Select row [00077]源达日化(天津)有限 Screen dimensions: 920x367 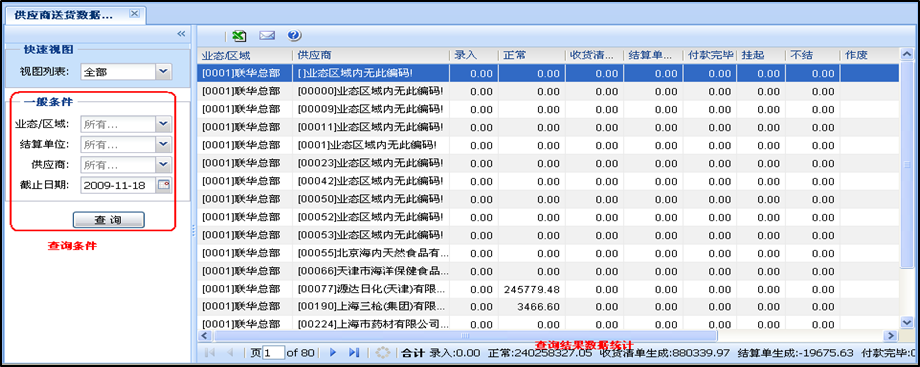(550, 289)
